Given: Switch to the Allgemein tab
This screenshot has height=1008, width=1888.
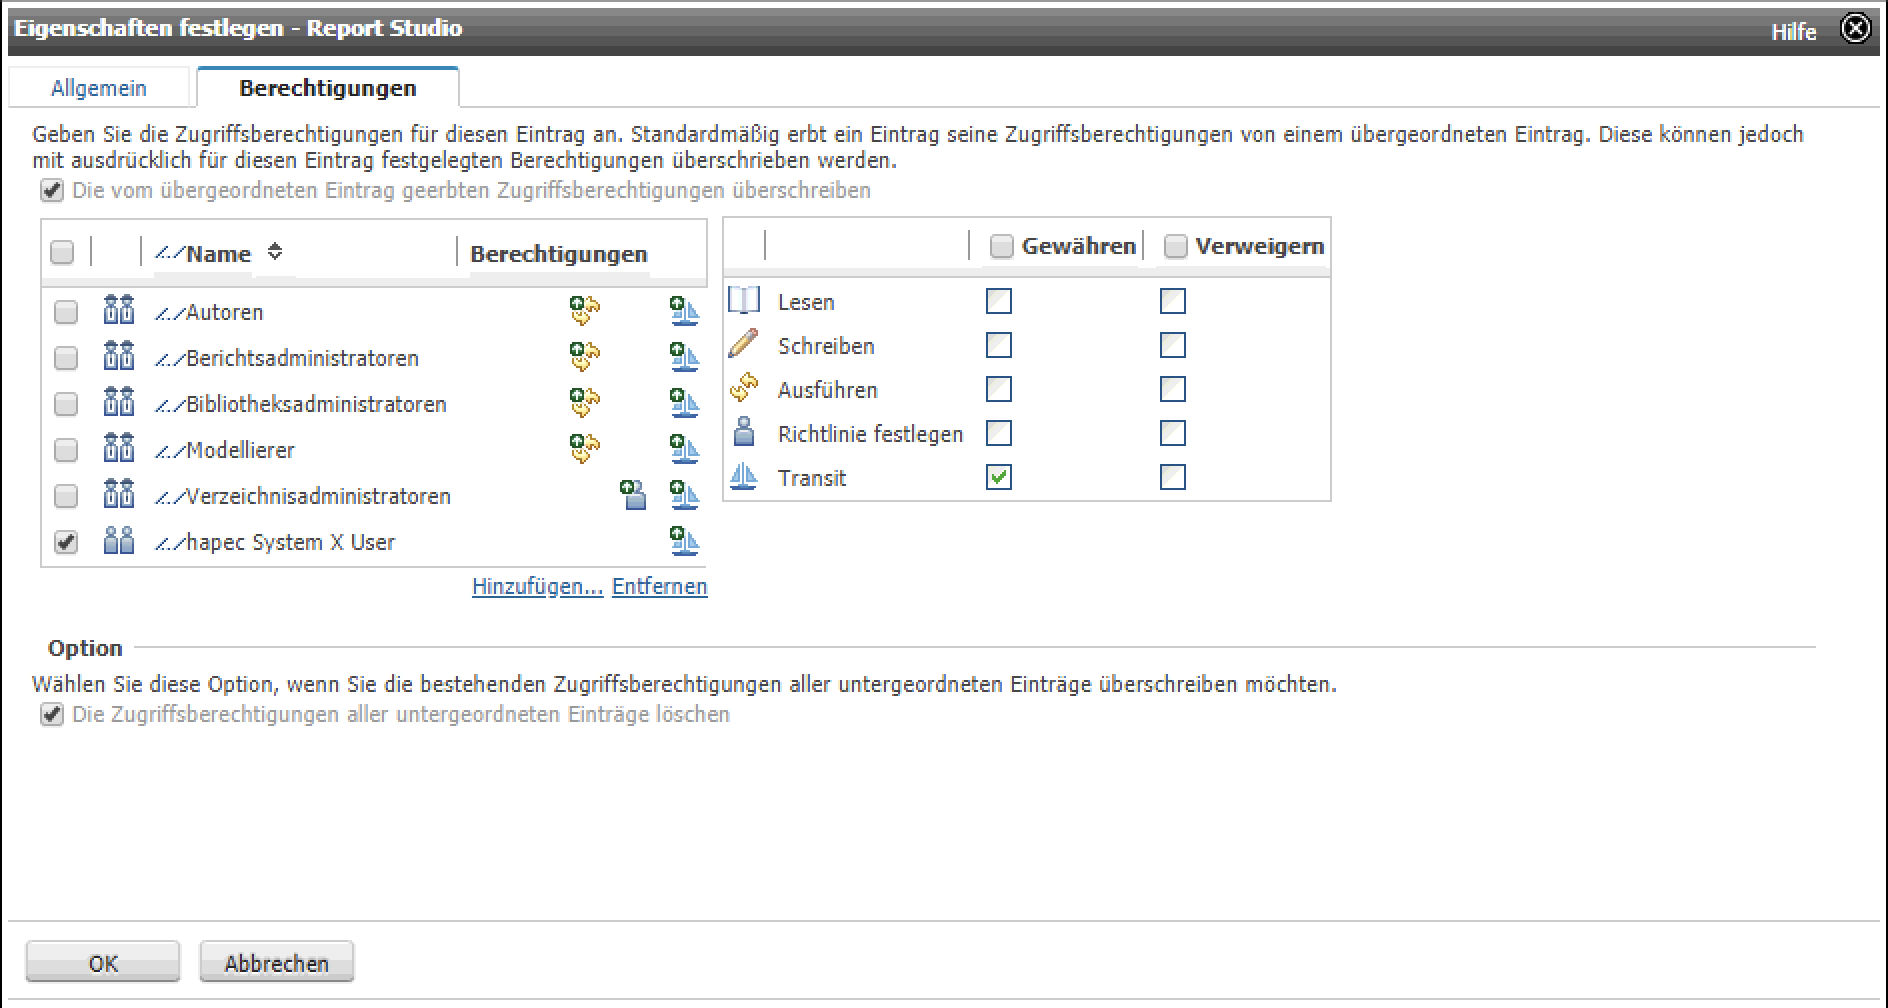Looking at the screenshot, I should coord(98,88).
